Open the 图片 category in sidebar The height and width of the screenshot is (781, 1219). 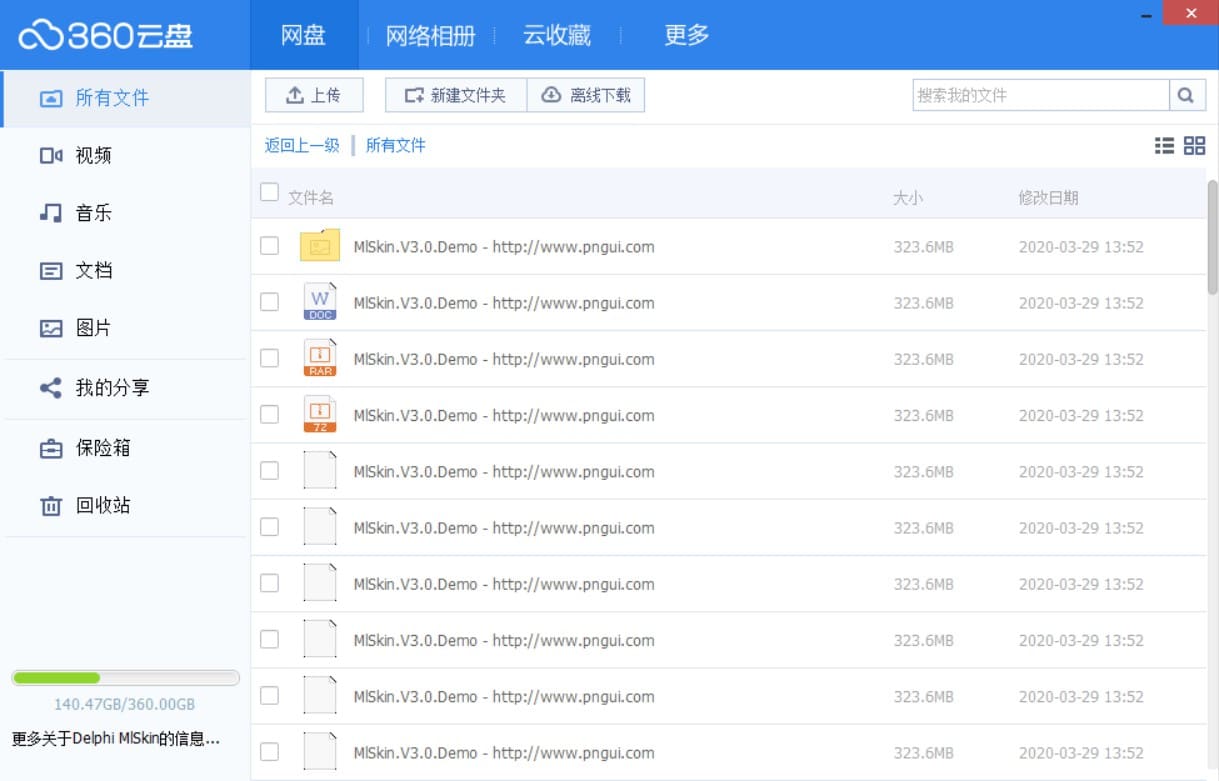[125, 328]
